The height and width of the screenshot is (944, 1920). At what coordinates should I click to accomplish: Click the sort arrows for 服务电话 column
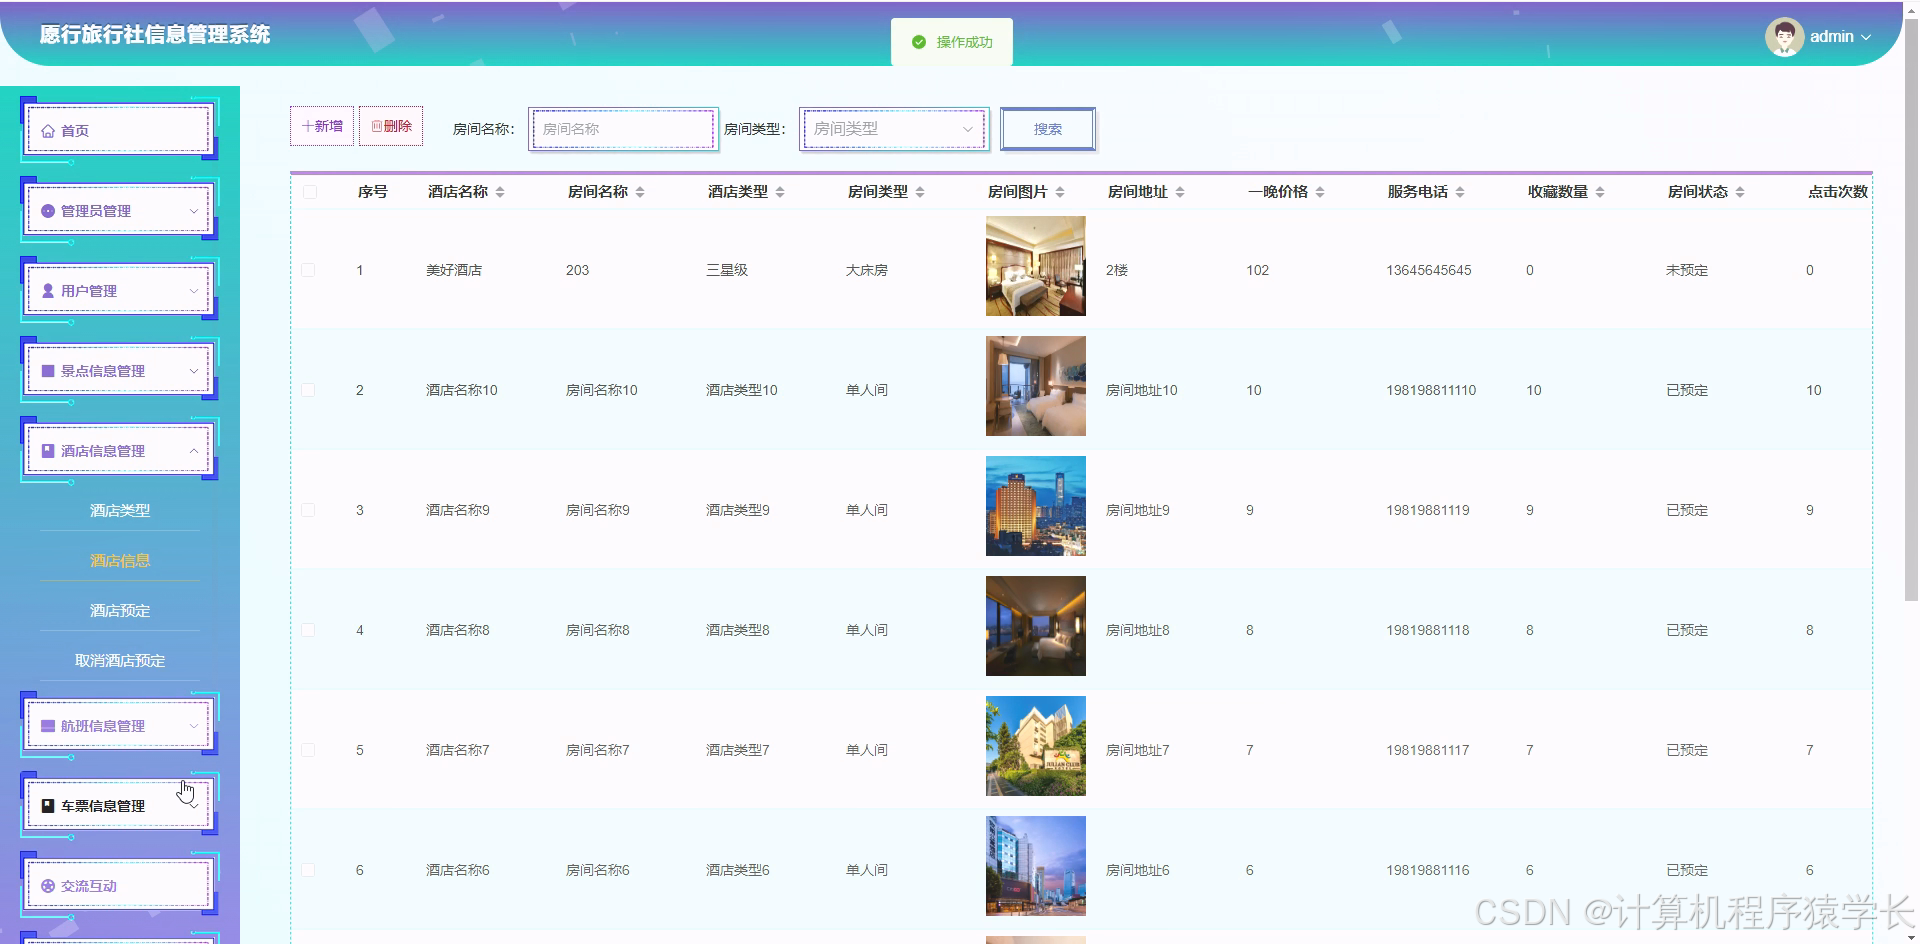point(1460,192)
